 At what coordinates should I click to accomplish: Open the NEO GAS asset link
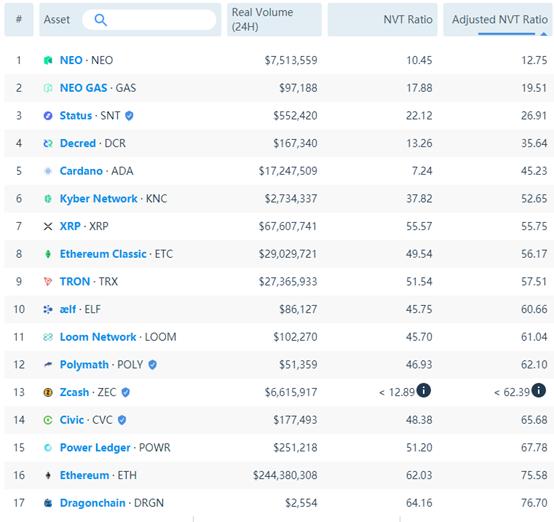pos(83,88)
